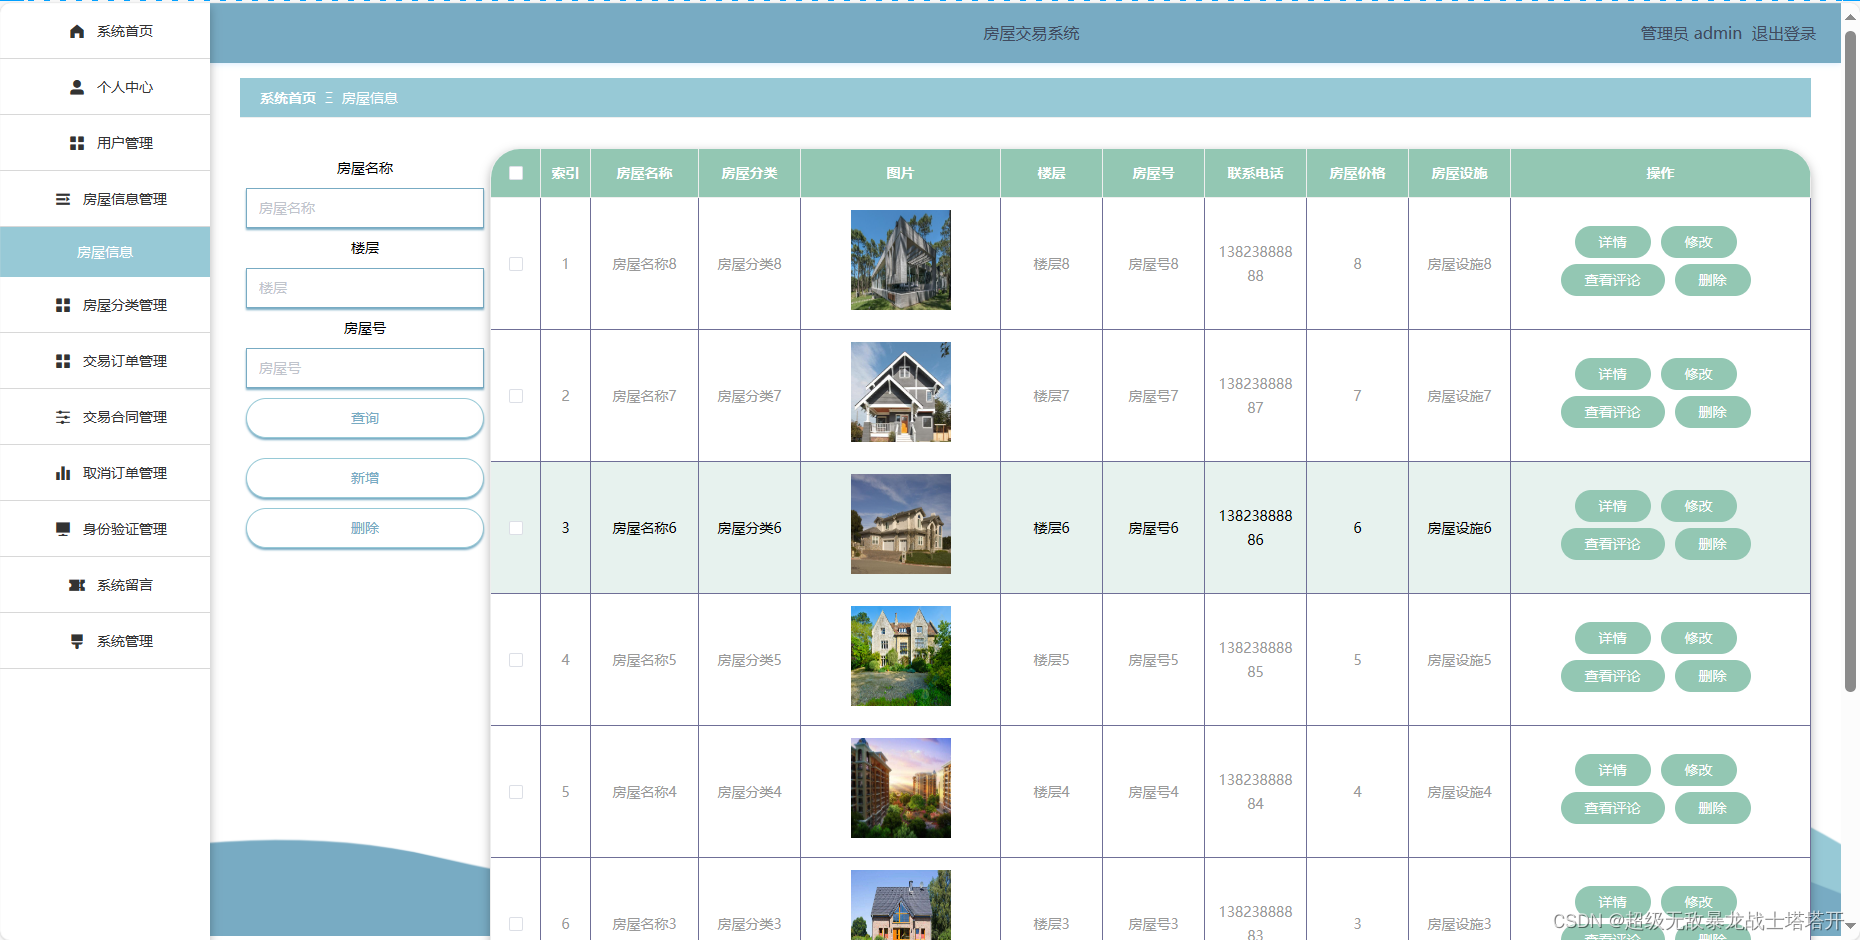Viewport: 1860px width, 940px height.
Task: Check the box for row 房屋名称7
Action: coord(516,396)
